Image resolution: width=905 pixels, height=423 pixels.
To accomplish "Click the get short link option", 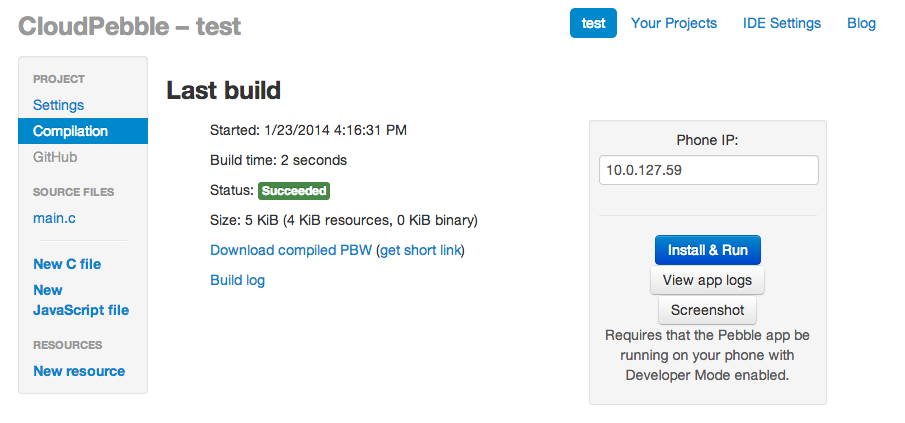I will [x=420, y=250].
